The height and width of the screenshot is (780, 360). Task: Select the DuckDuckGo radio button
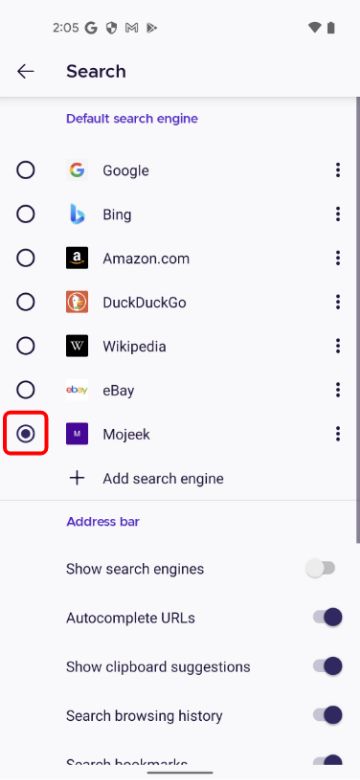25,302
